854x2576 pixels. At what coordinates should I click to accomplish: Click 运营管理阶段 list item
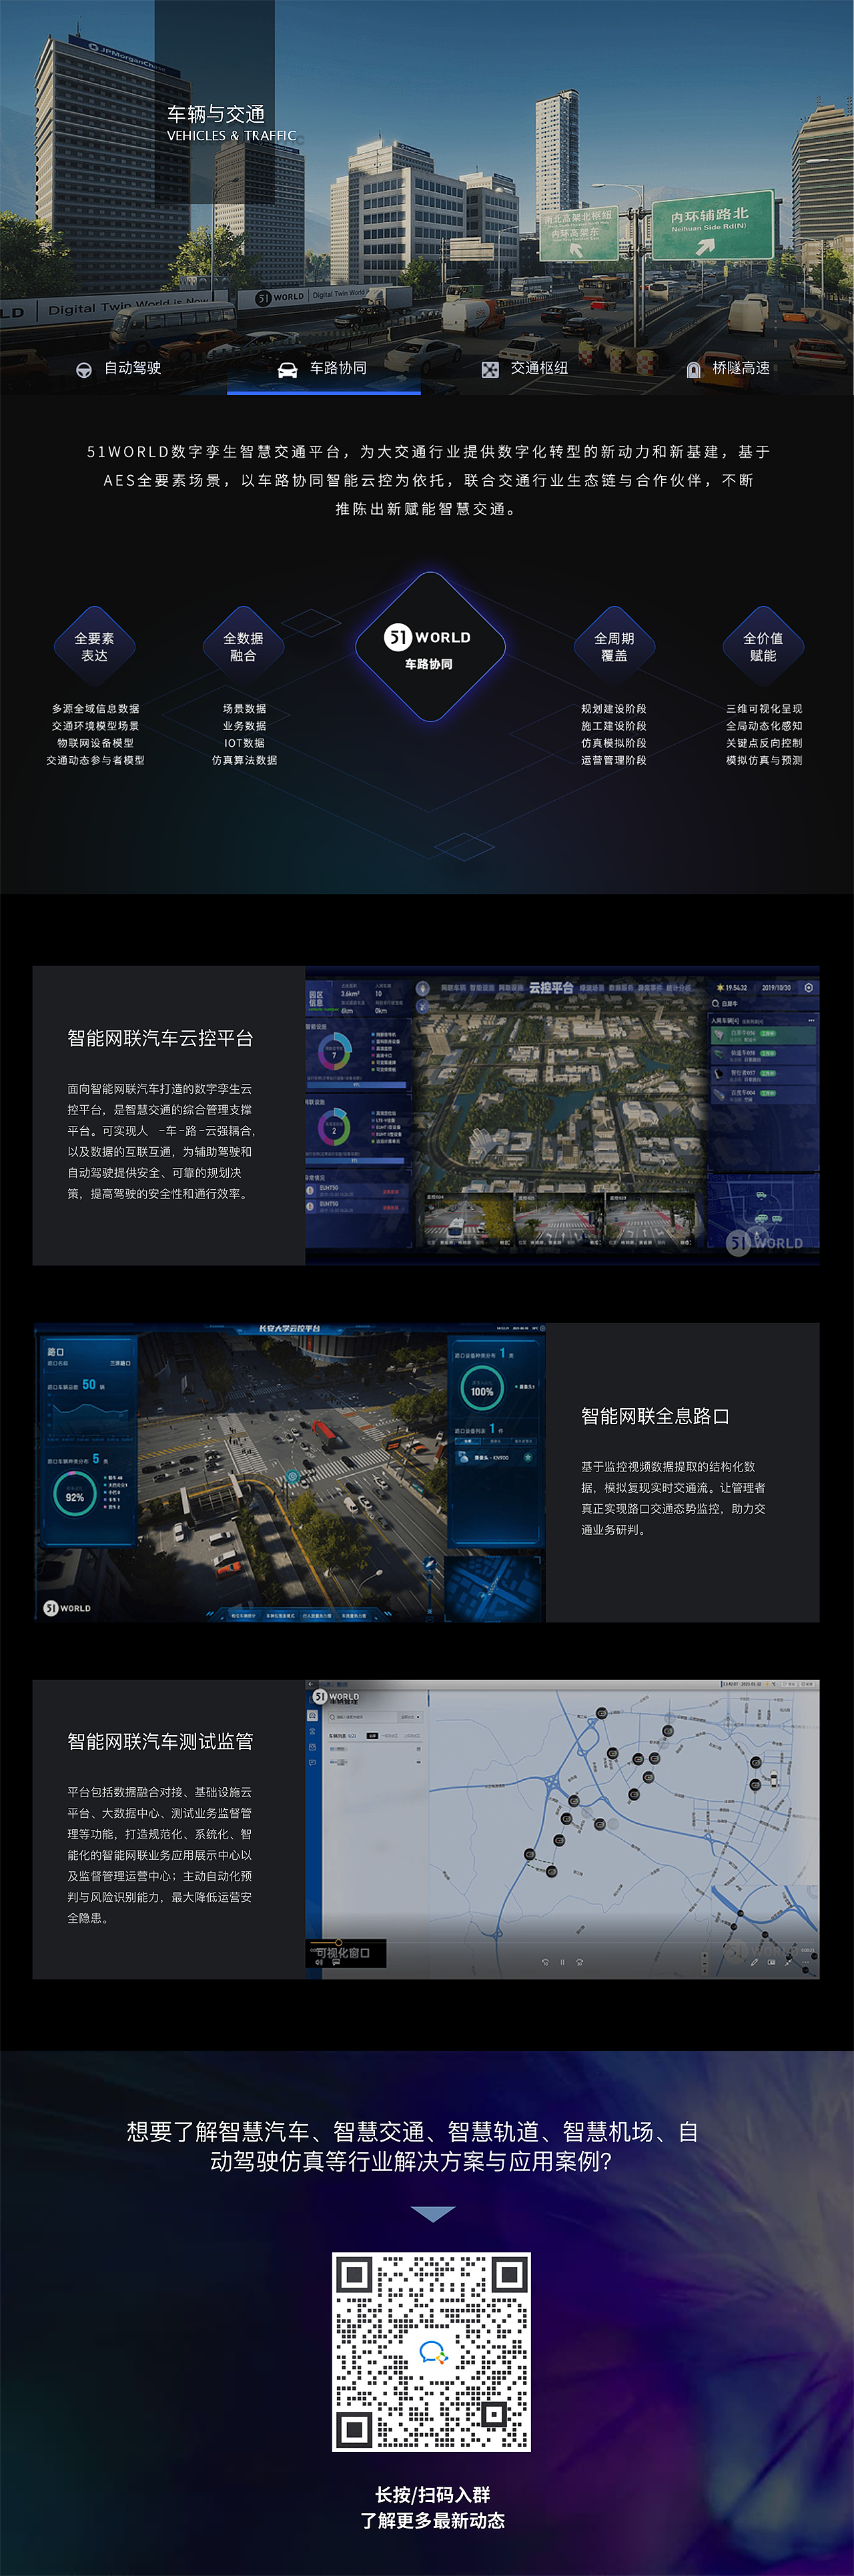tap(614, 760)
